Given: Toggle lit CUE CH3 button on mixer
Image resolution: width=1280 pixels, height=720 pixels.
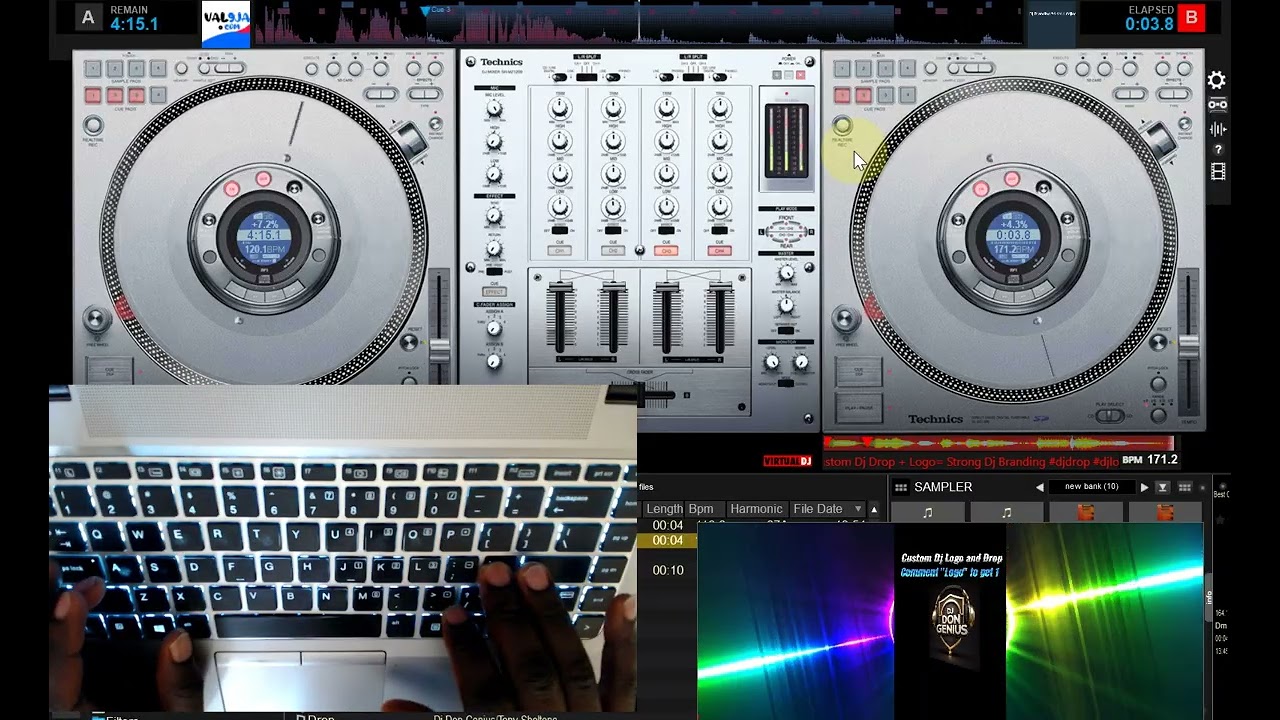Looking at the screenshot, I should (666, 251).
